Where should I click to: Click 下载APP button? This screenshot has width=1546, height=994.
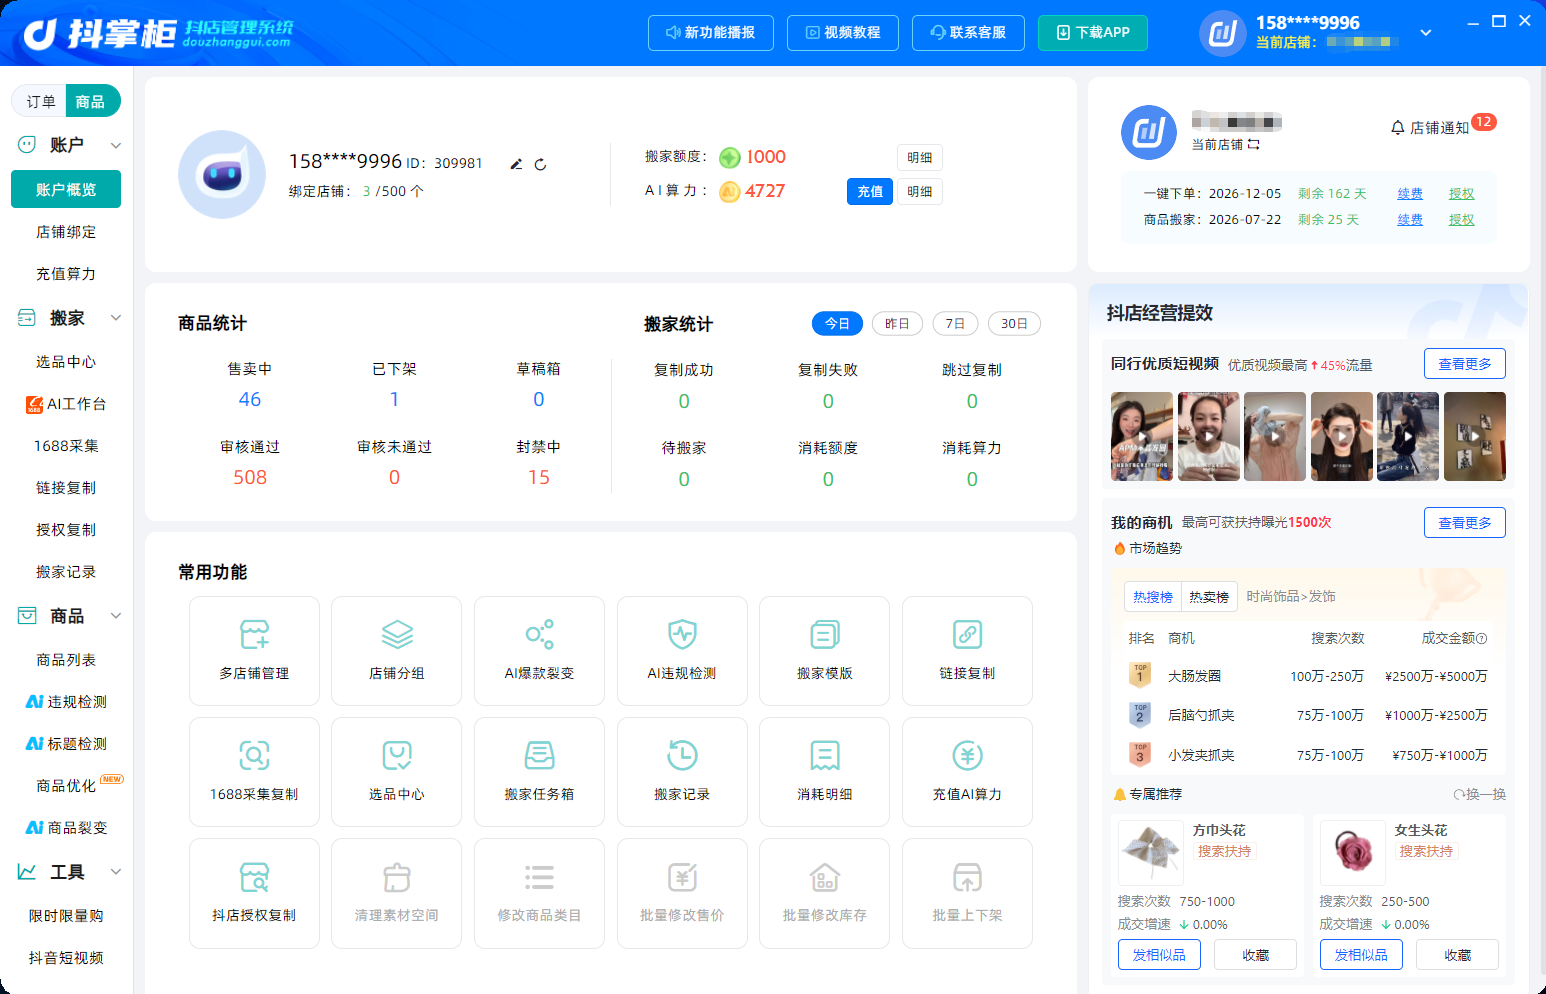coord(1092,33)
